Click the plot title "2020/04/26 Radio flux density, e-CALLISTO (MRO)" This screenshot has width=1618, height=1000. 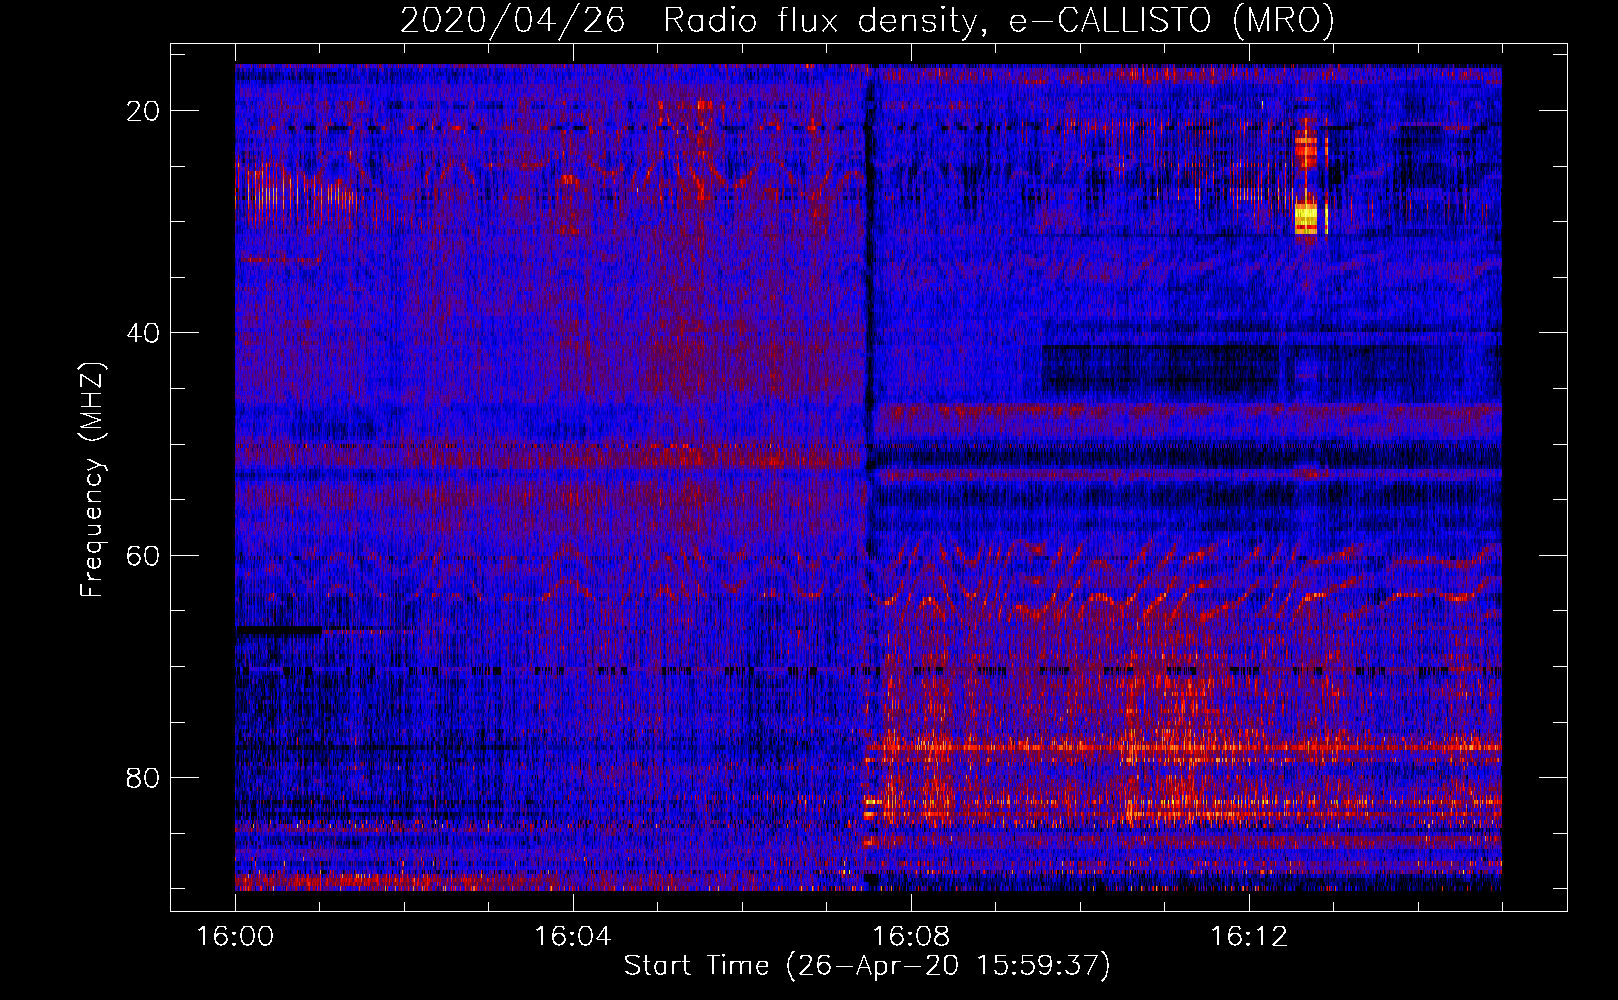[867, 20]
